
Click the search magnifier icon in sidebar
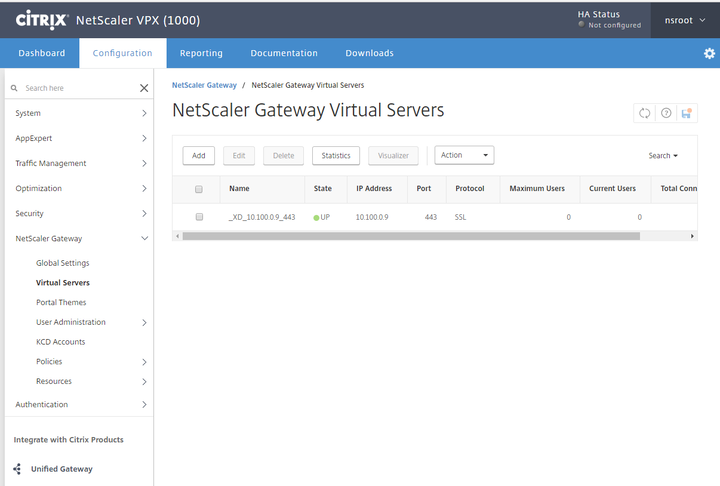14,88
